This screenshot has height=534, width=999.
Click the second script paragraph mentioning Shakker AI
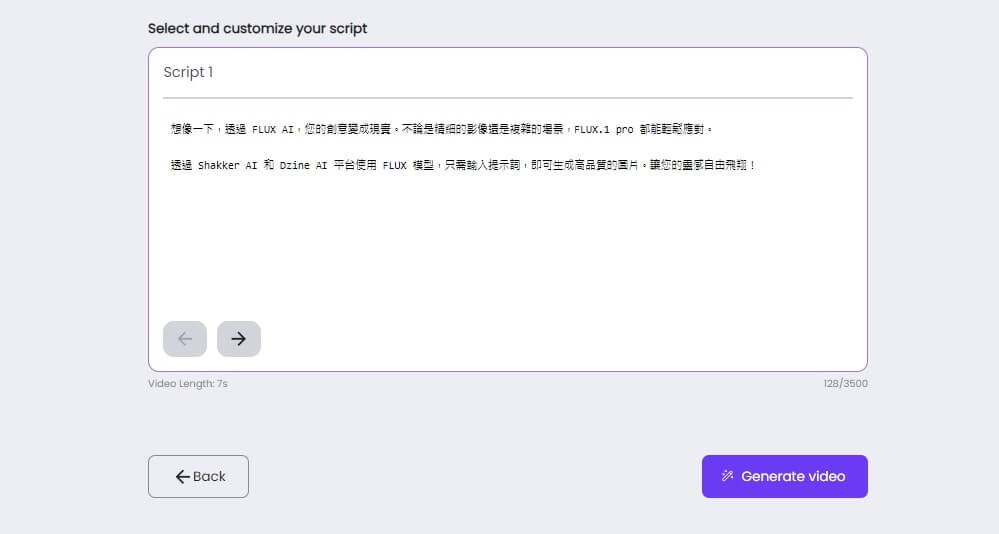coord(463,165)
